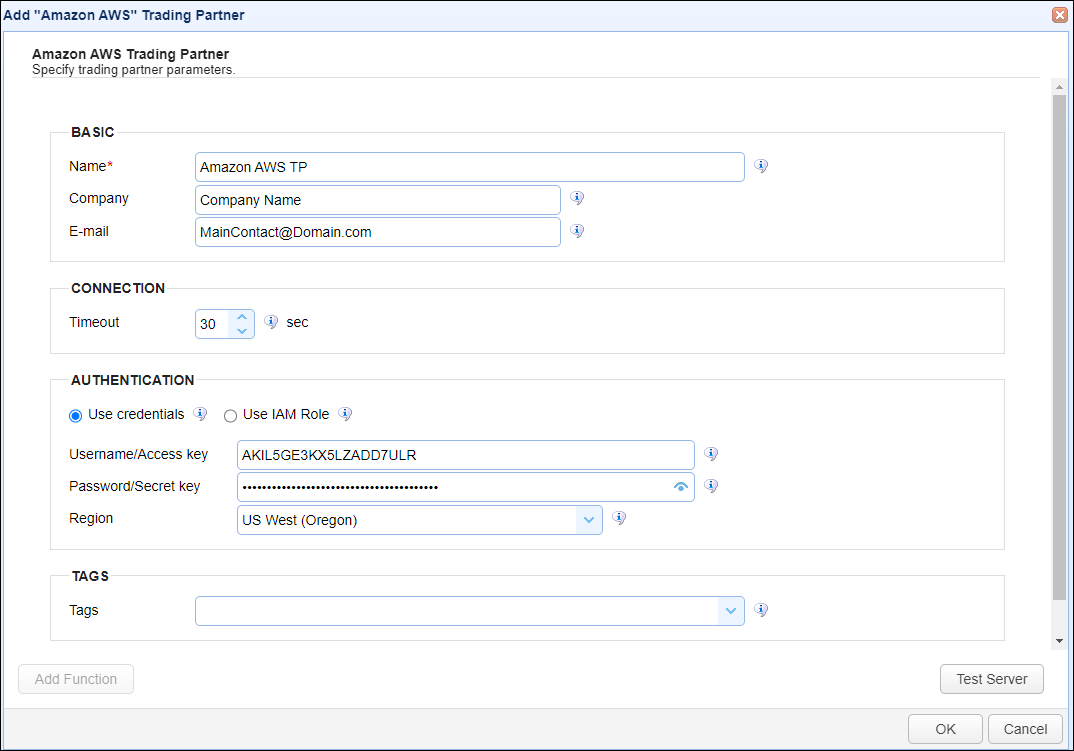Image resolution: width=1074 pixels, height=751 pixels.
Task: Click the info icon beside Tags field
Action: 761,610
